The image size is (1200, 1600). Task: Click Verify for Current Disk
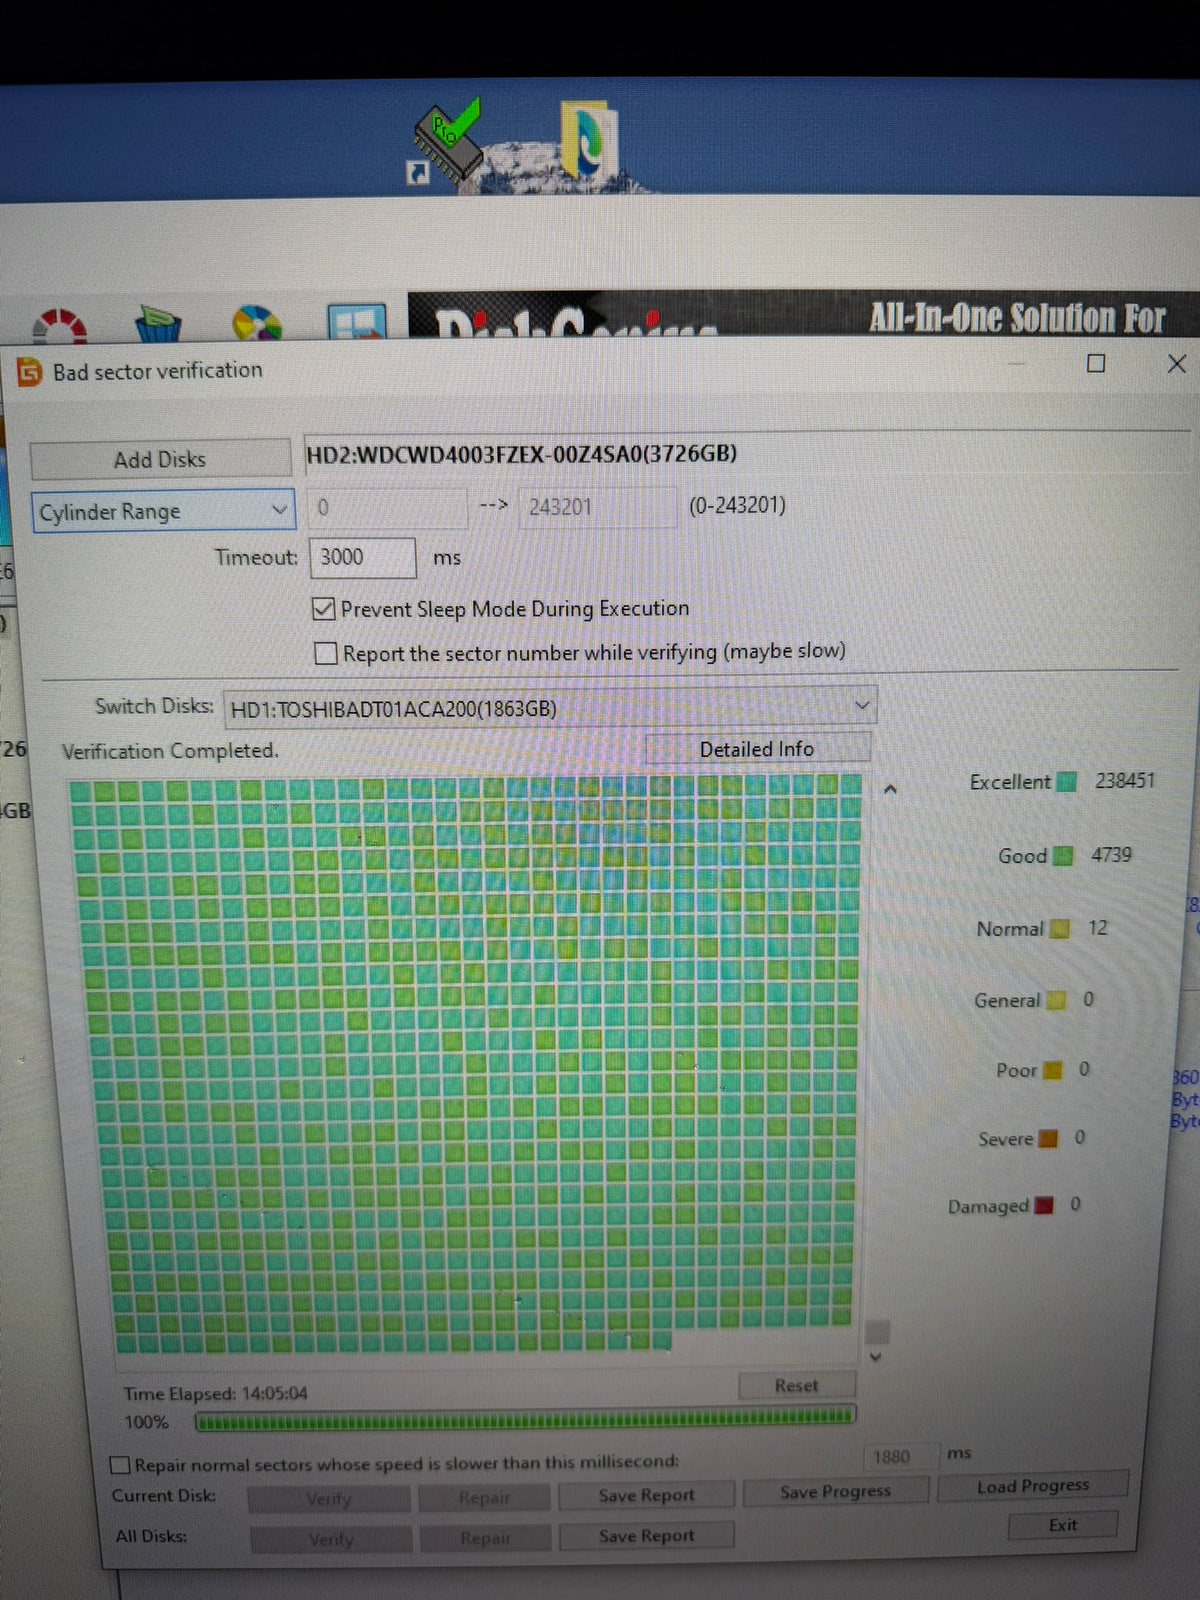coord(329,1499)
